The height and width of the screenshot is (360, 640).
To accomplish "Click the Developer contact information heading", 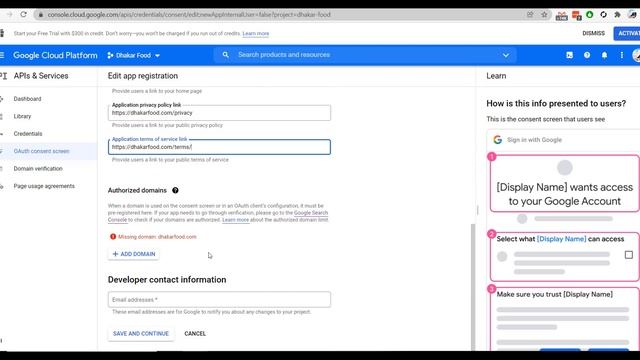I will [x=167, y=280].
